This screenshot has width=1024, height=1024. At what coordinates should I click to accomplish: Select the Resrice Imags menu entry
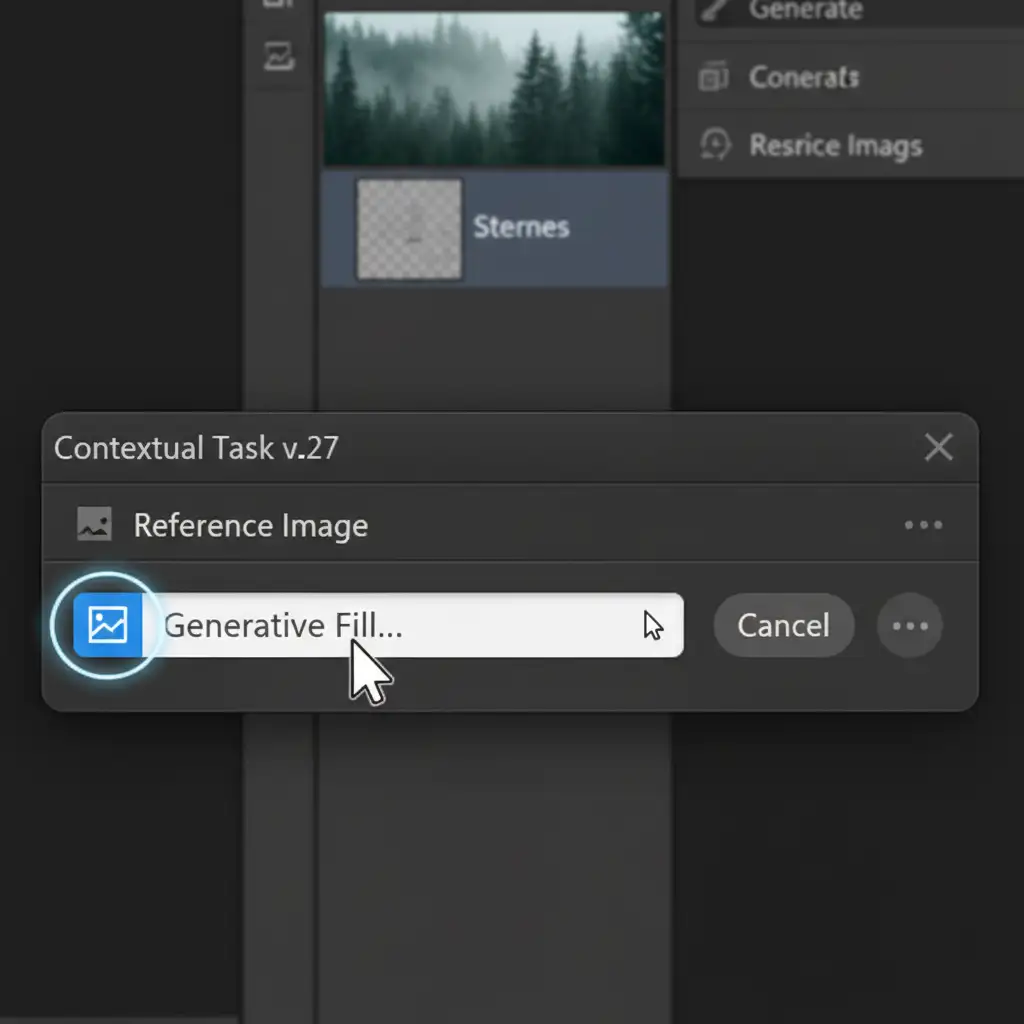(835, 145)
